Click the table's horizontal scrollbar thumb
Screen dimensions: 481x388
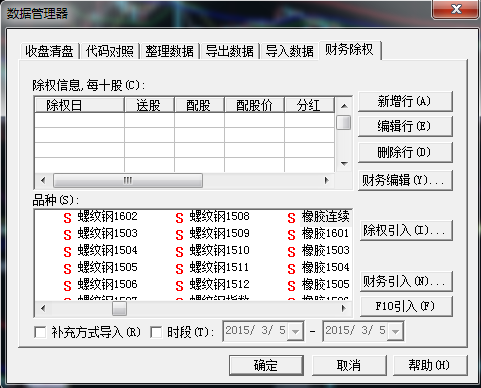coord(128,180)
